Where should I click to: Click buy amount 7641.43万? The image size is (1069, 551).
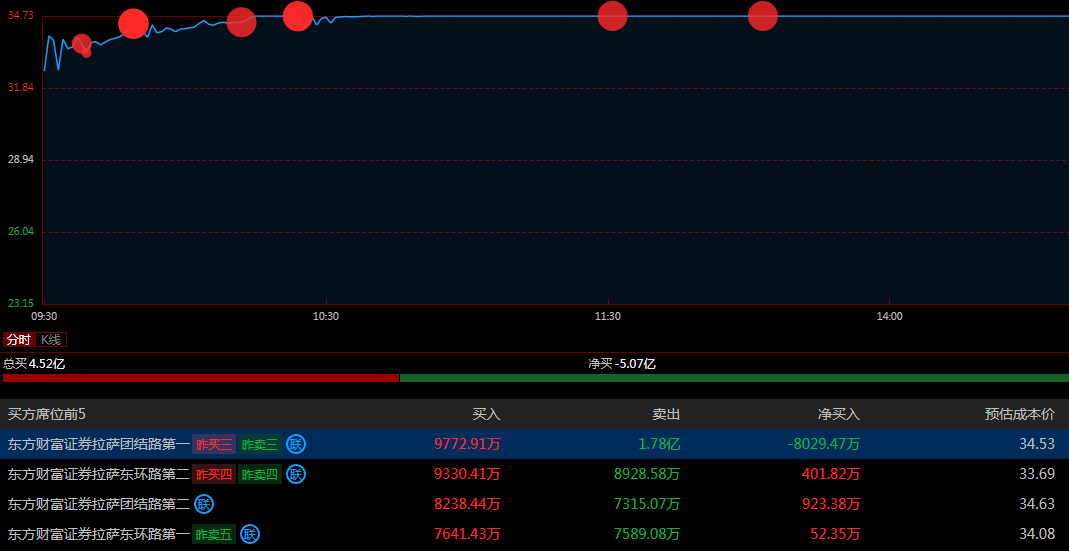coord(467,535)
